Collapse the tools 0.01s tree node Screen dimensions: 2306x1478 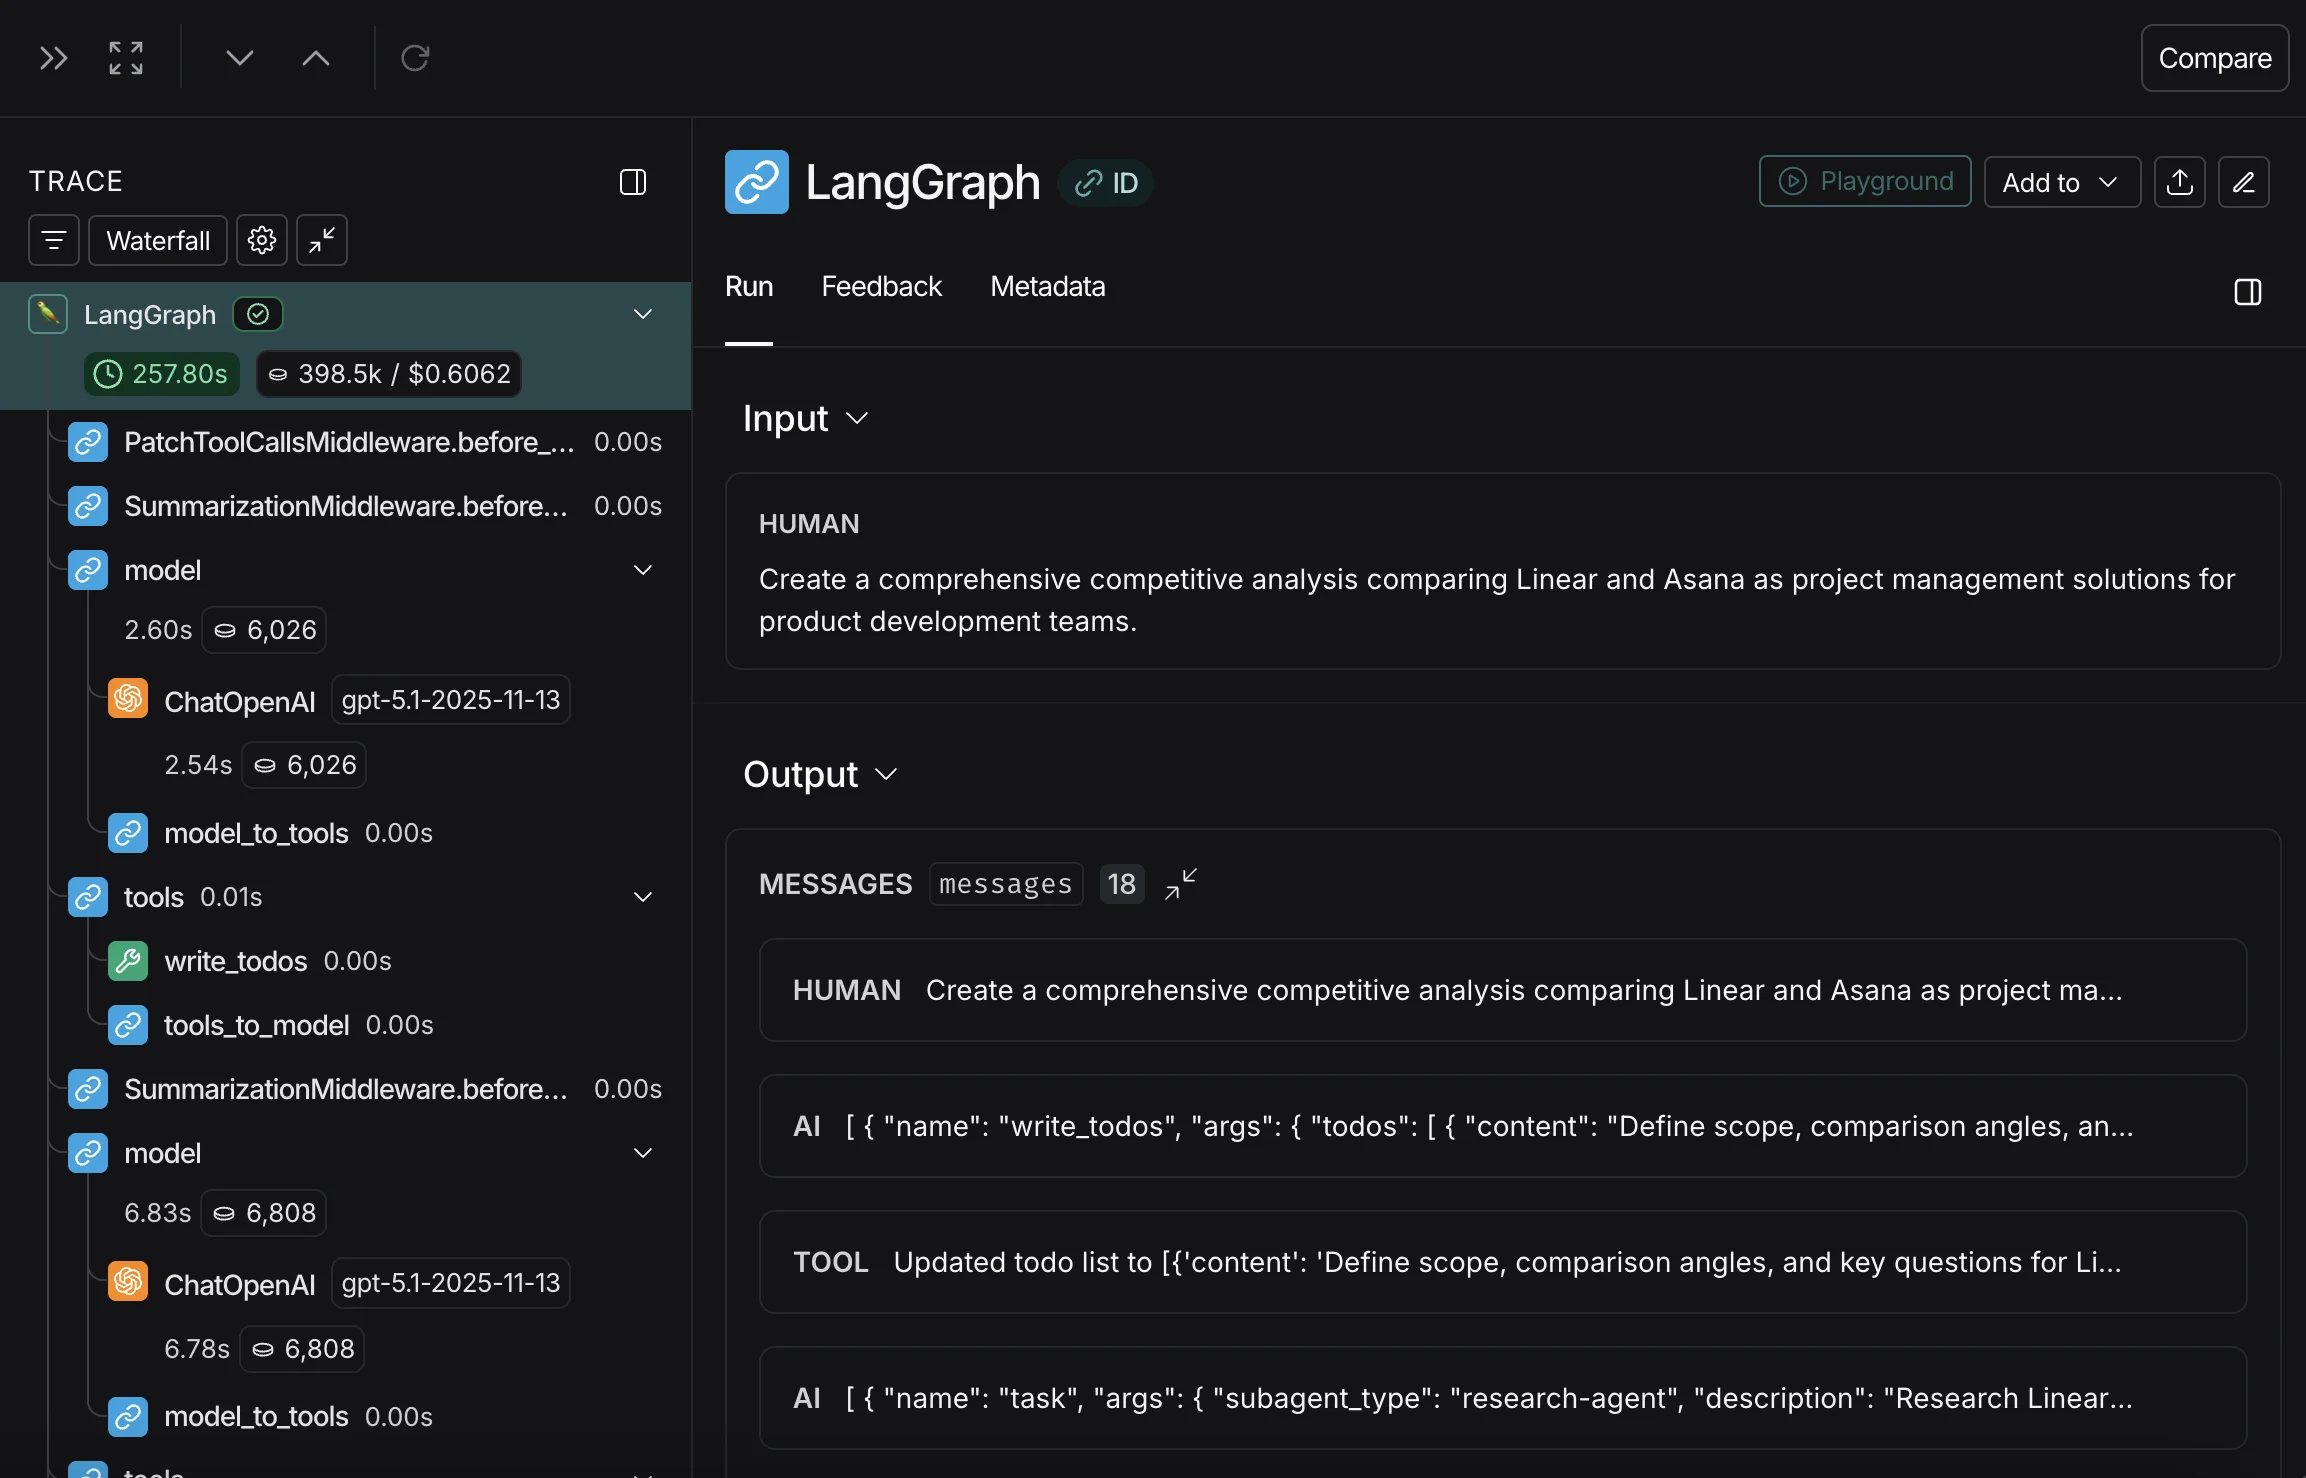(643, 897)
